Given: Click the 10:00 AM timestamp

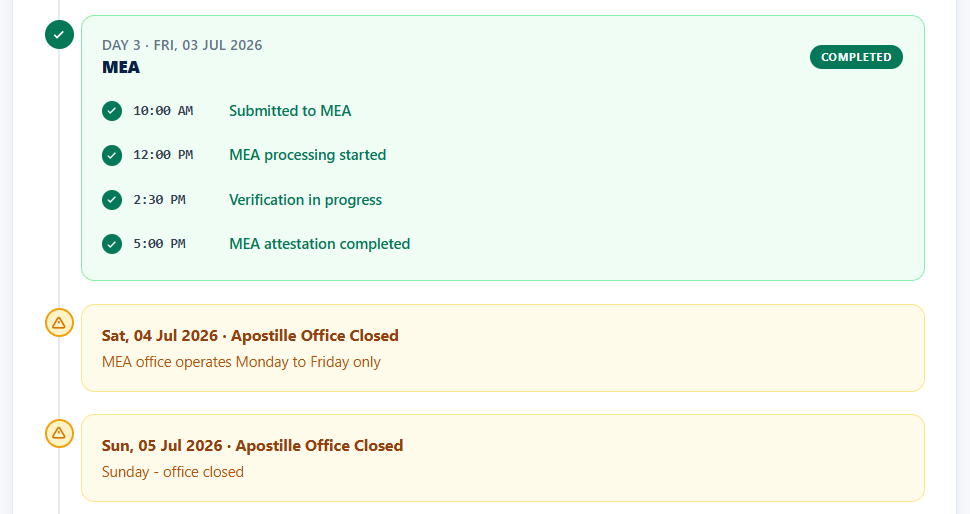Looking at the screenshot, I should point(163,111).
